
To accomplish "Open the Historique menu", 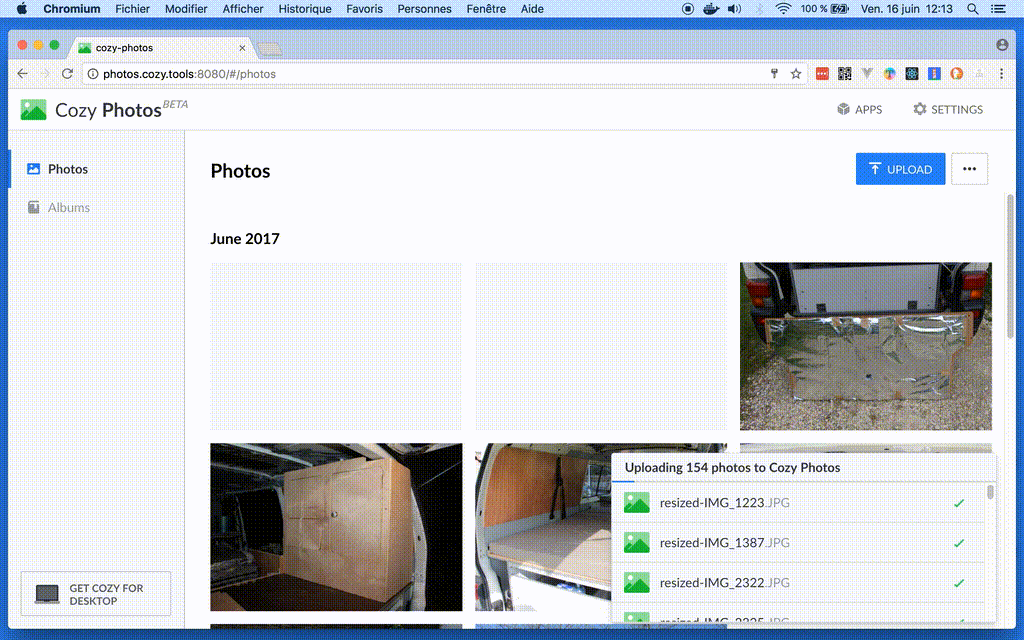I will pos(305,8).
